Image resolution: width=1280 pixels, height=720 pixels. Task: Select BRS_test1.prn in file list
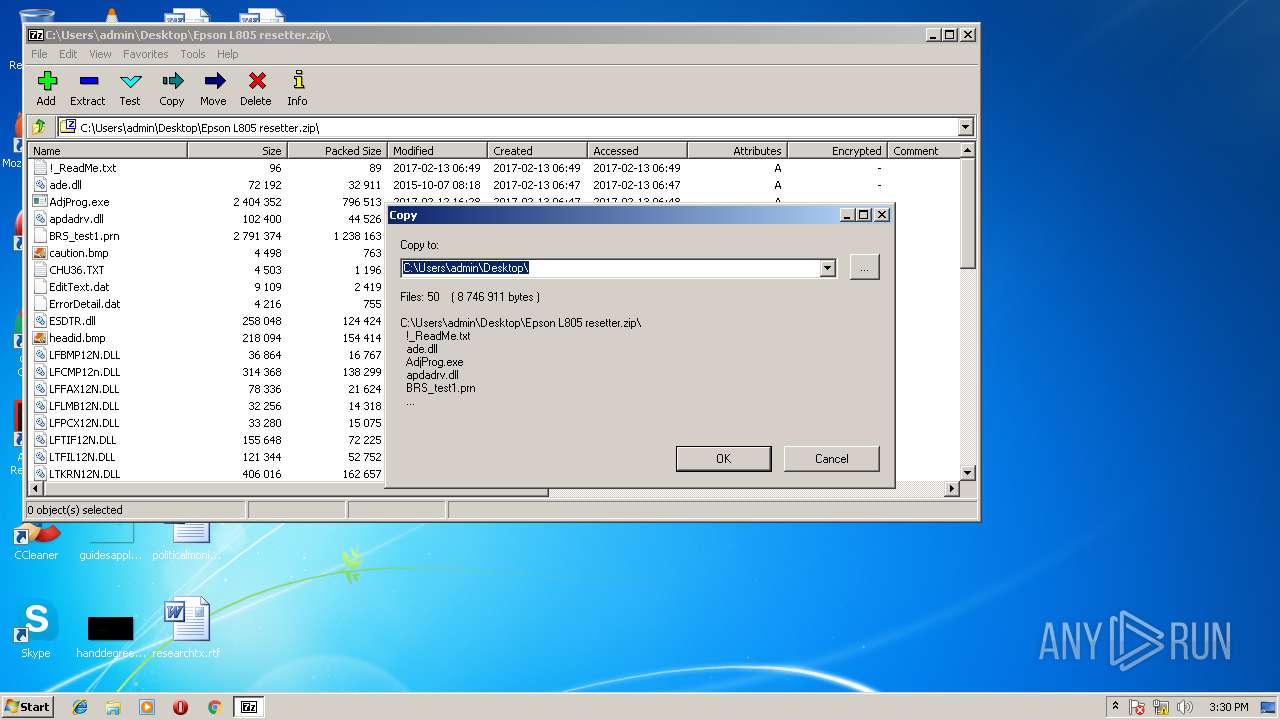84,236
